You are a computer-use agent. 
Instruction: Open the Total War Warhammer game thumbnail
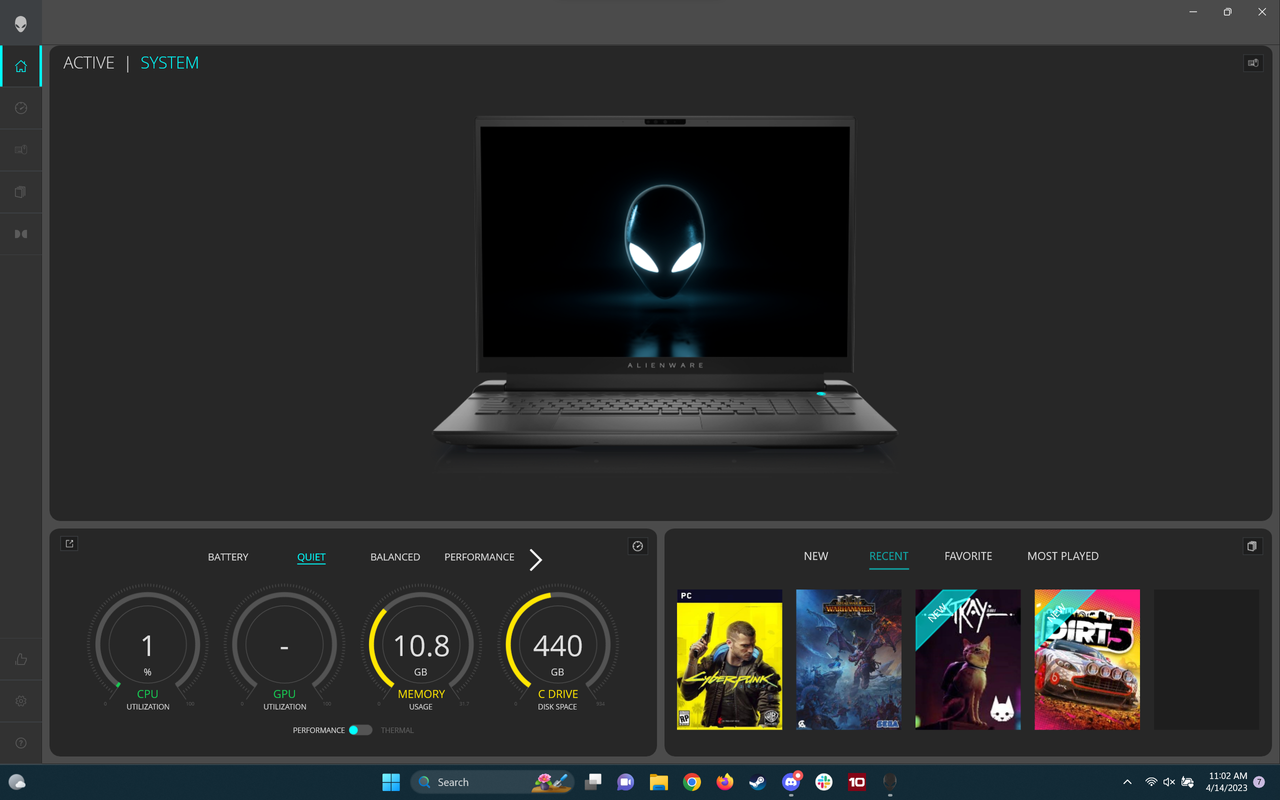[849, 659]
